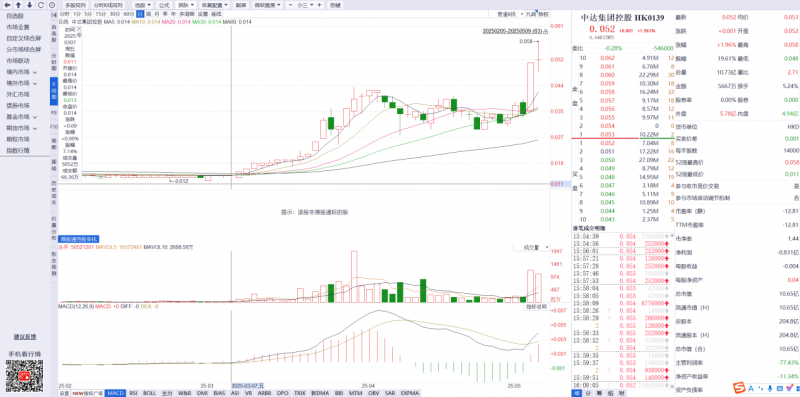Toggle the 九转 indicator button
The height and width of the screenshot is (397, 800).
(x=532, y=14)
